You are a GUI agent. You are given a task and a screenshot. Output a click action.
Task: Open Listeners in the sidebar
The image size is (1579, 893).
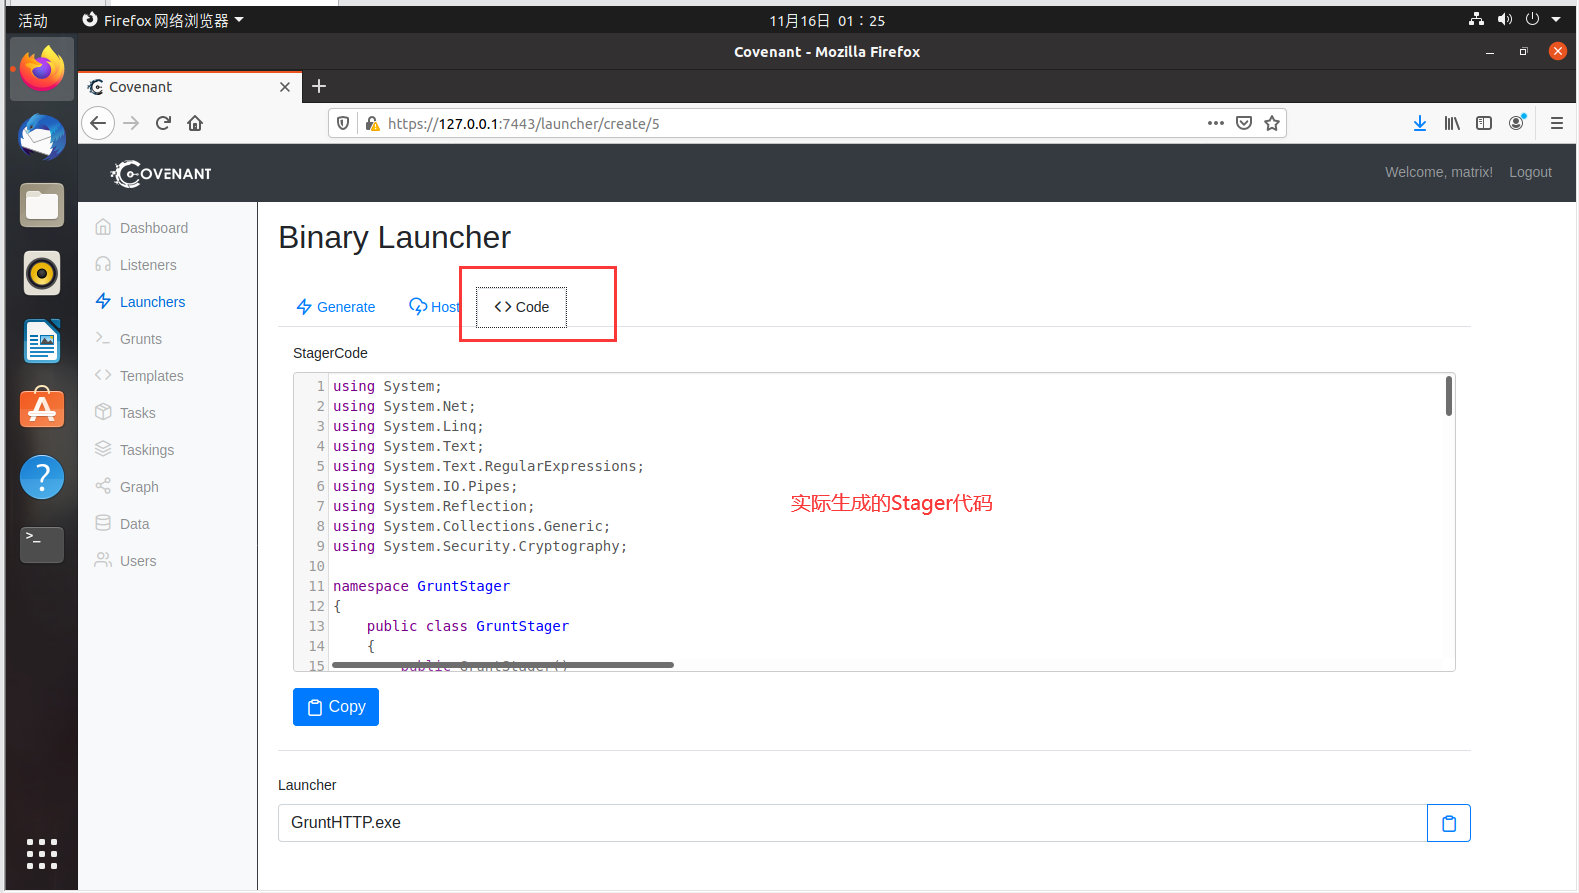148,265
